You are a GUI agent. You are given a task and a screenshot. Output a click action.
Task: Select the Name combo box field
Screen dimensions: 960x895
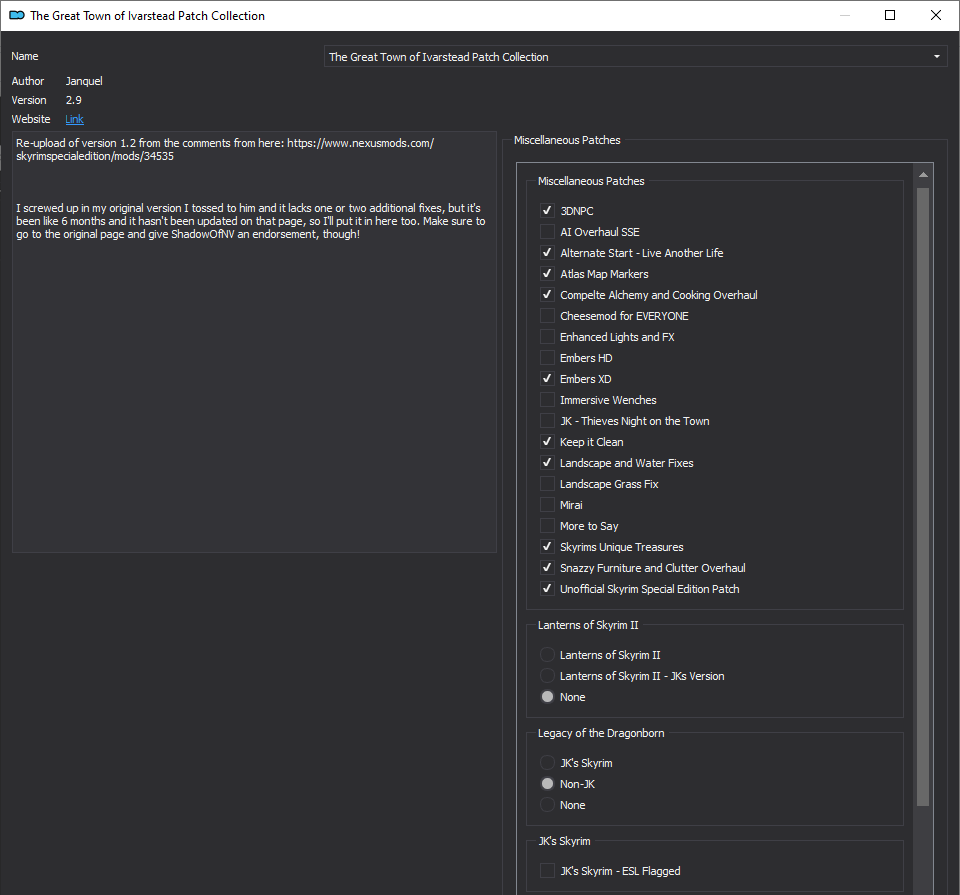point(636,56)
